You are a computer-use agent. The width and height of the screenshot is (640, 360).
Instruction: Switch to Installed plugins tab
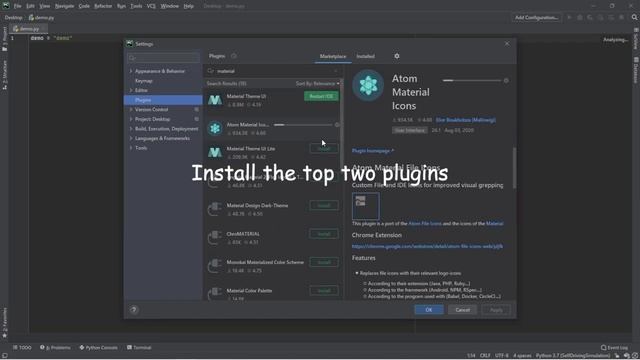tap(365, 56)
